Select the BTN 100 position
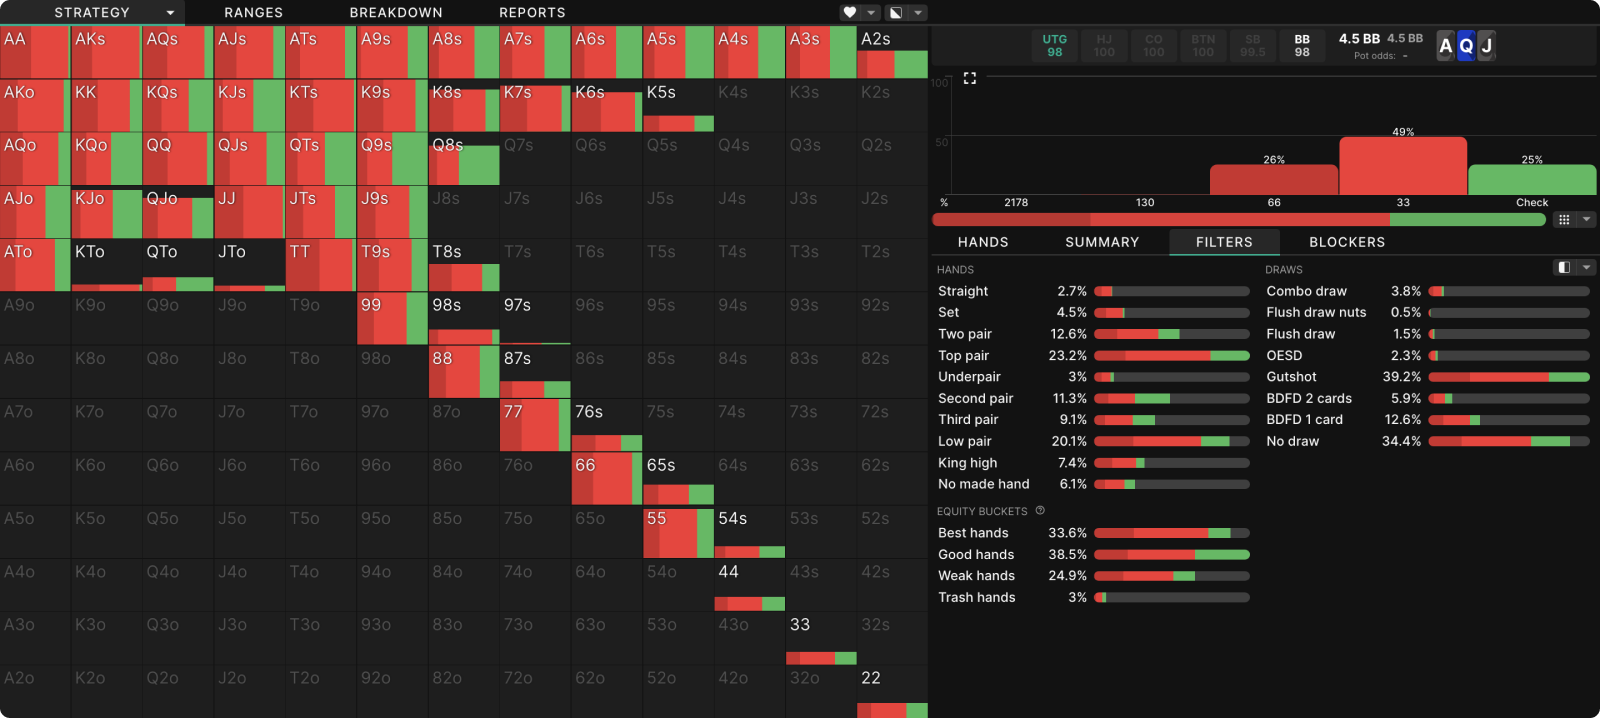Viewport: 1600px width, 718px height. [1203, 46]
